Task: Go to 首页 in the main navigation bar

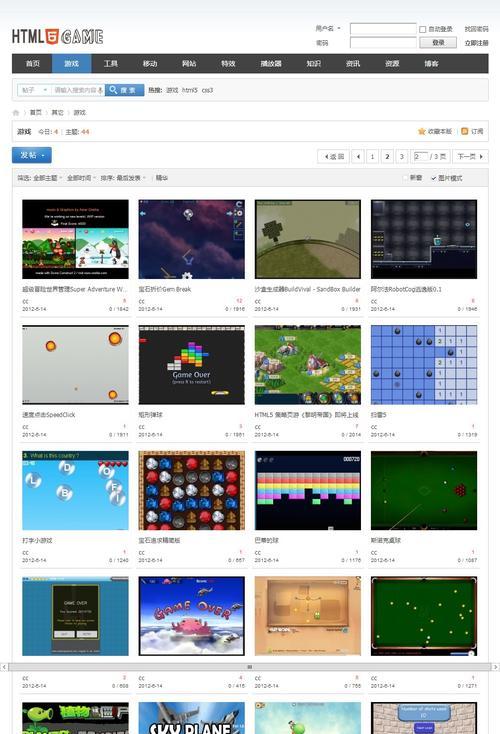Action: pos(32,64)
